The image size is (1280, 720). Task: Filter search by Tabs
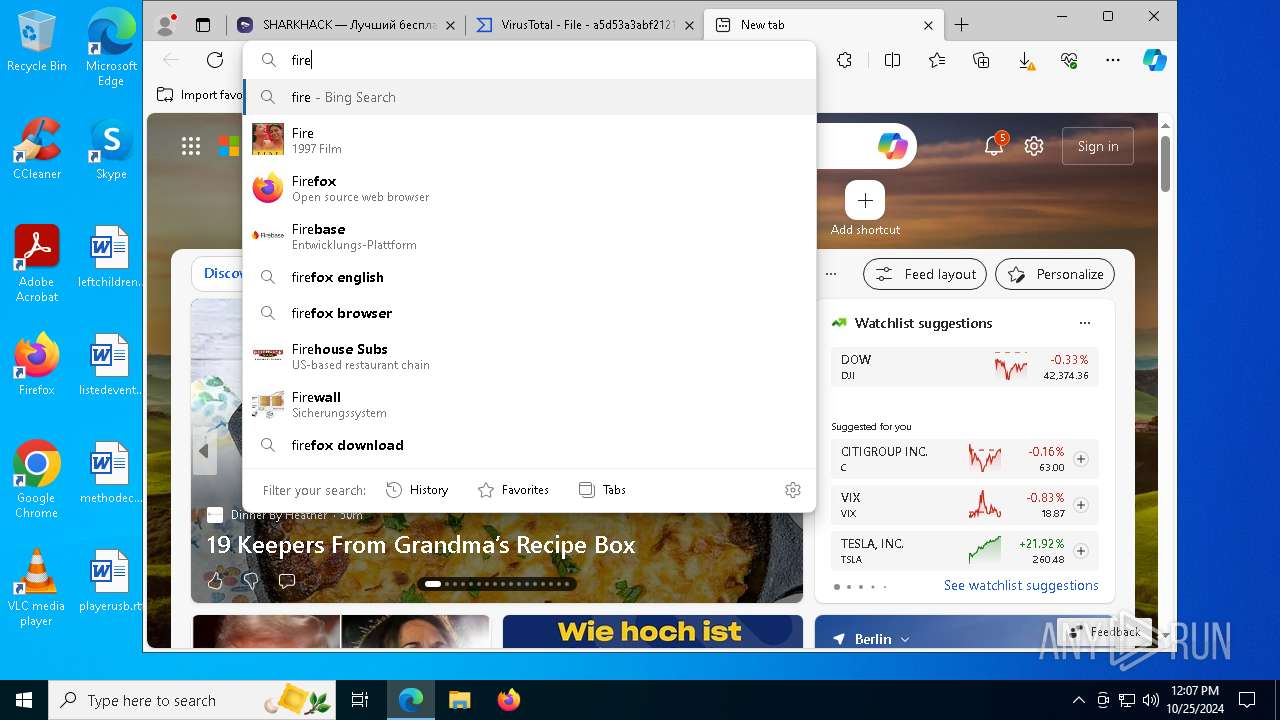click(x=602, y=490)
